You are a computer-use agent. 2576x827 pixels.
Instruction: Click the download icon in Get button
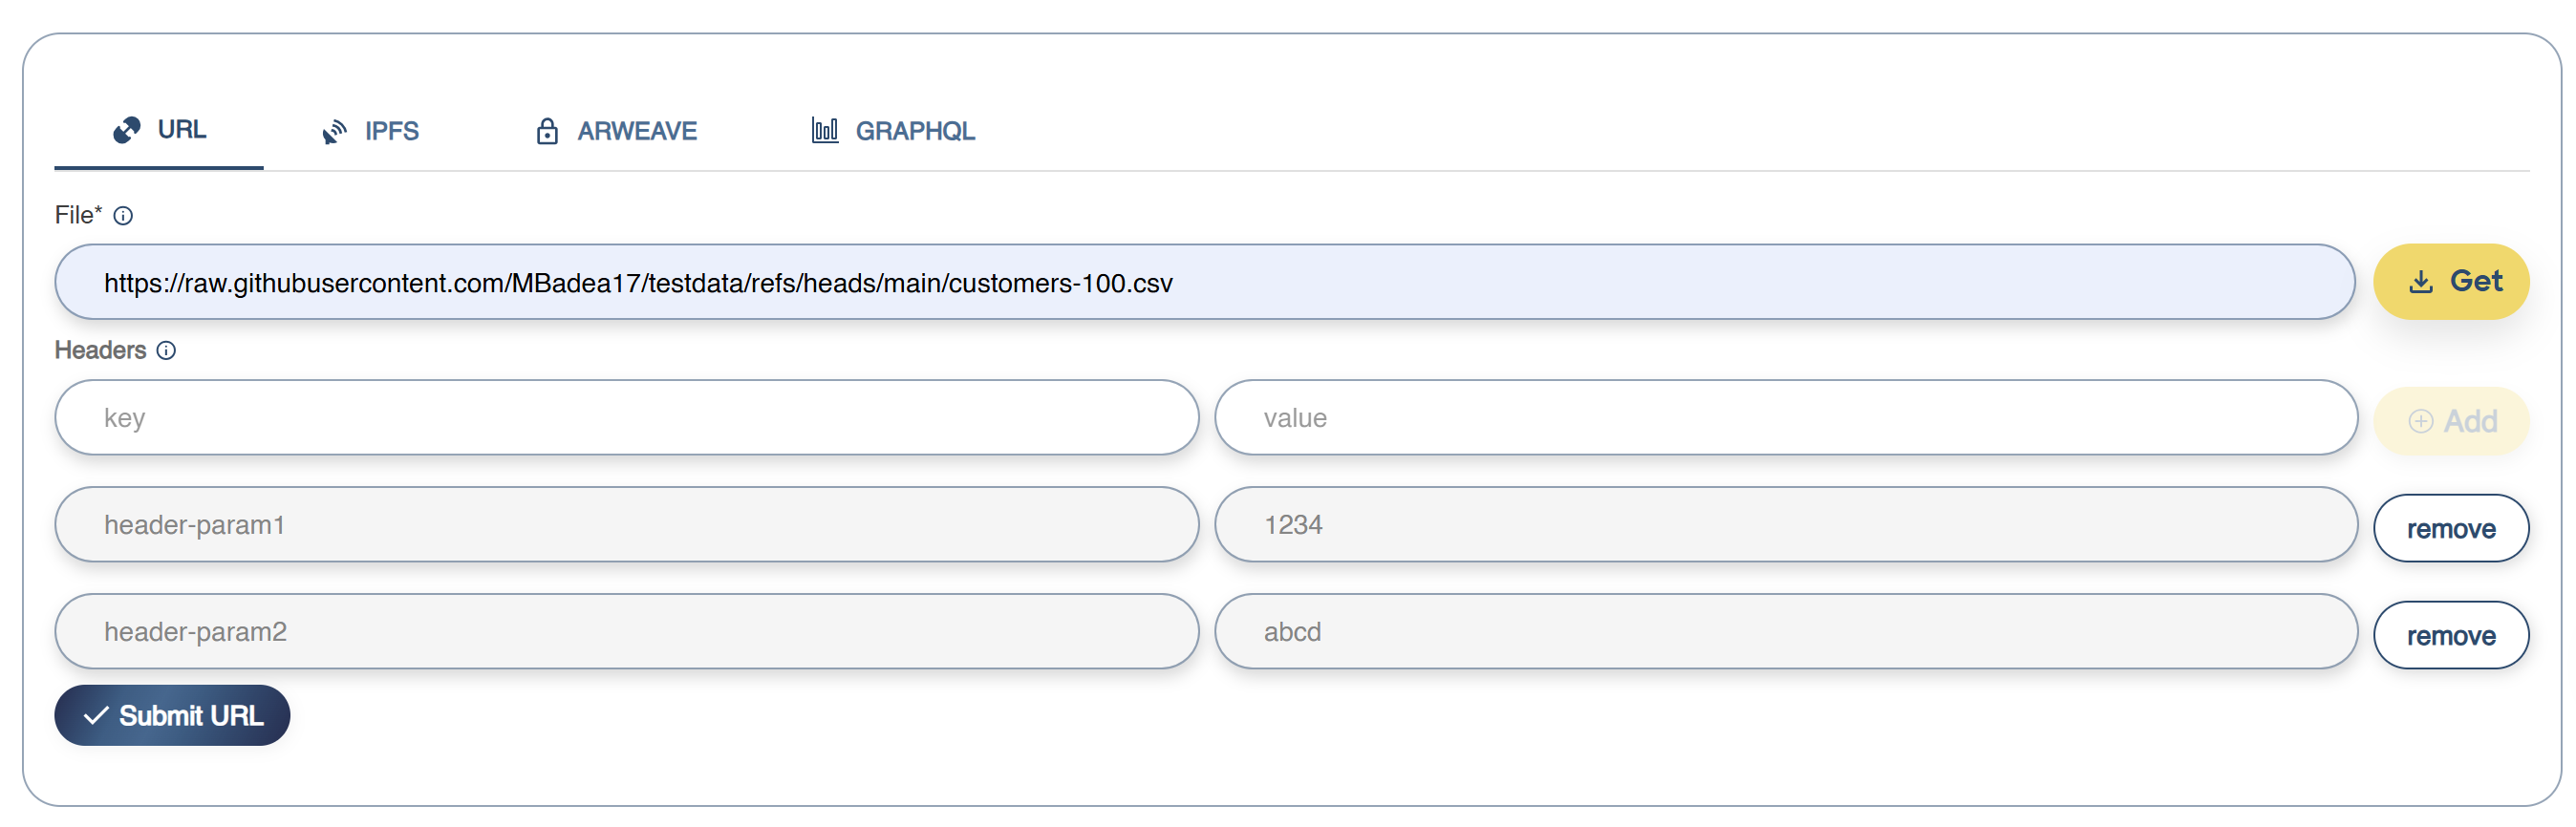click(2420, 282)
